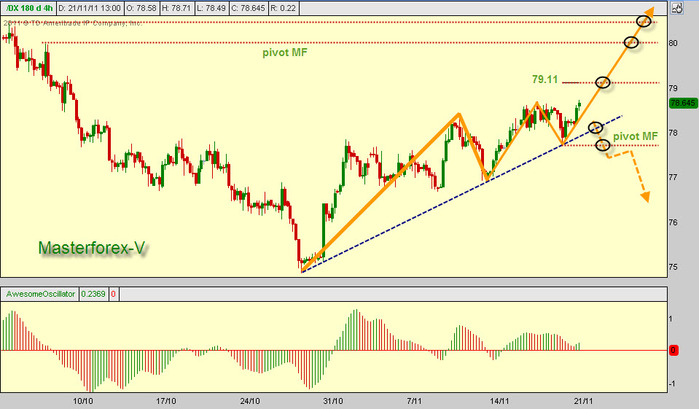Click the red 0 marker on oscillator axis

click(674, 351)
